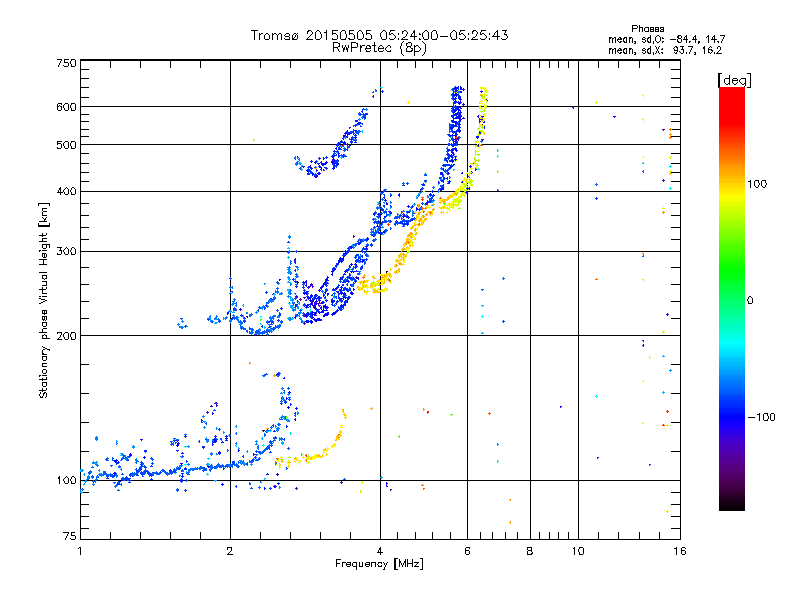The image size is (800, 600).
Task: Click the y-axis tick label '300'
Action: tap(66, 252)
